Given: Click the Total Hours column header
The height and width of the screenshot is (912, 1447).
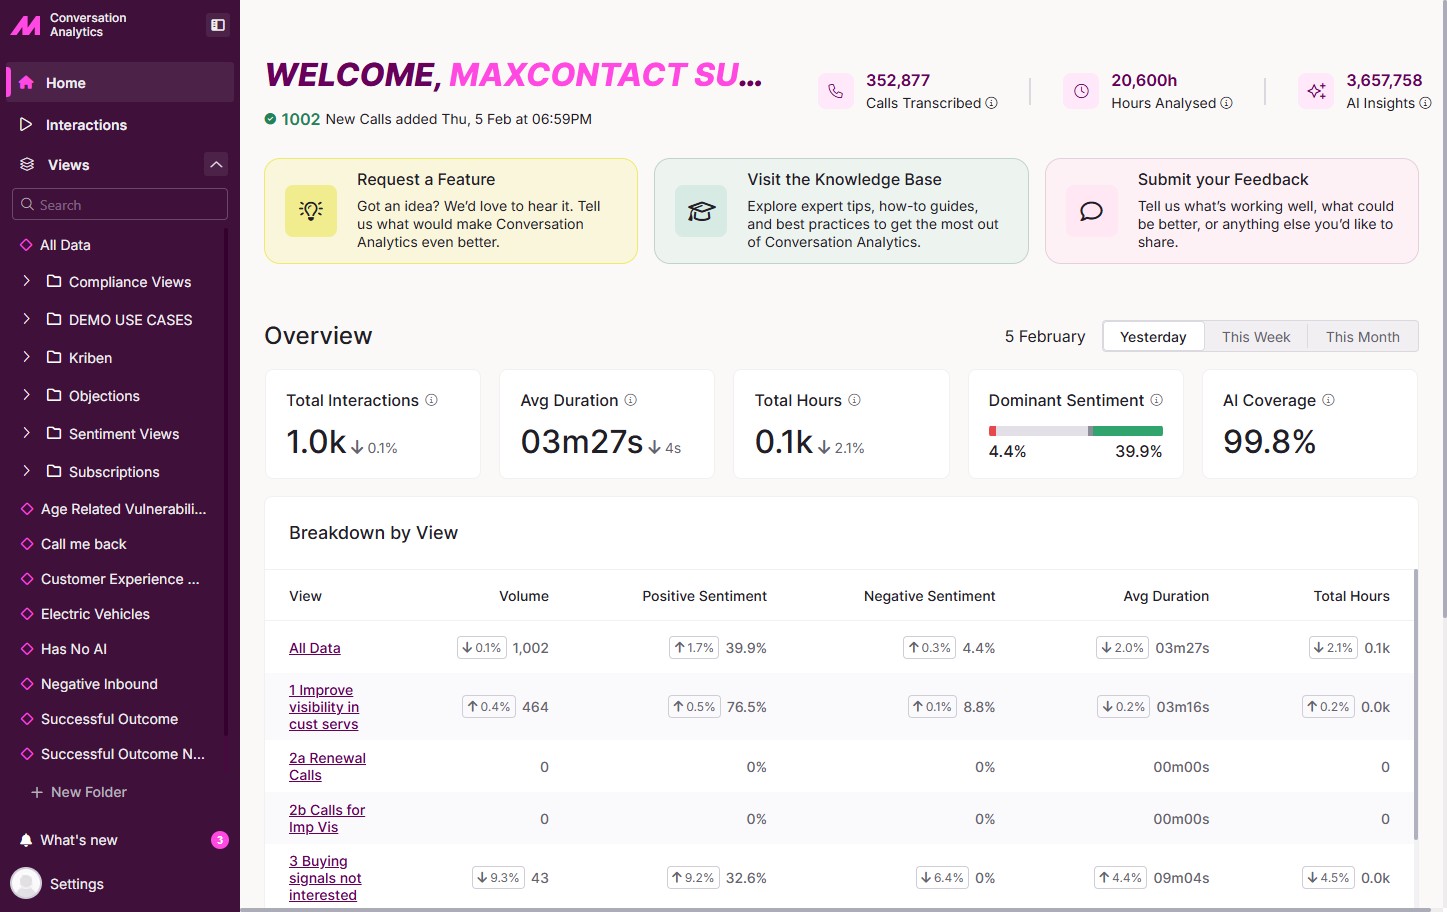Looking at the screenshot, I should click(x=1351, y=596).
